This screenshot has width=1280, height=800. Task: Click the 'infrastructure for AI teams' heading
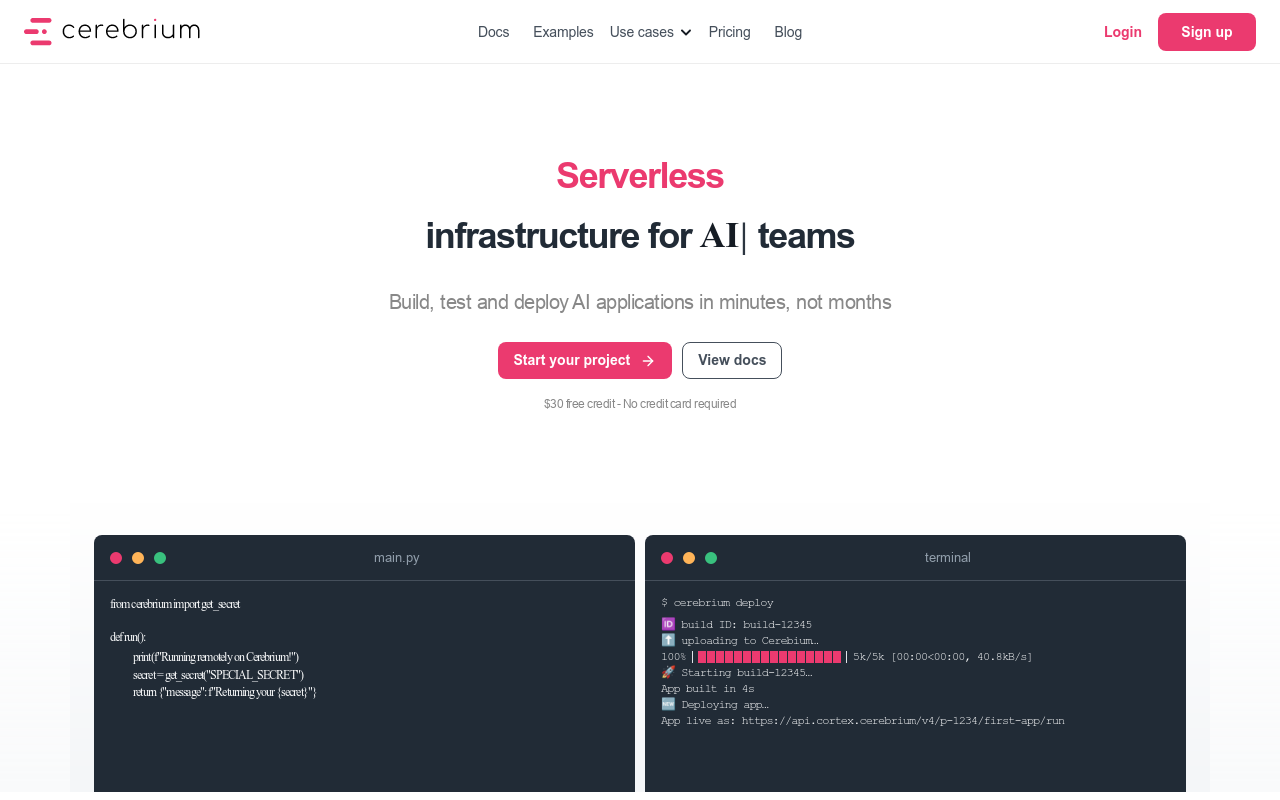click(640, 236)
